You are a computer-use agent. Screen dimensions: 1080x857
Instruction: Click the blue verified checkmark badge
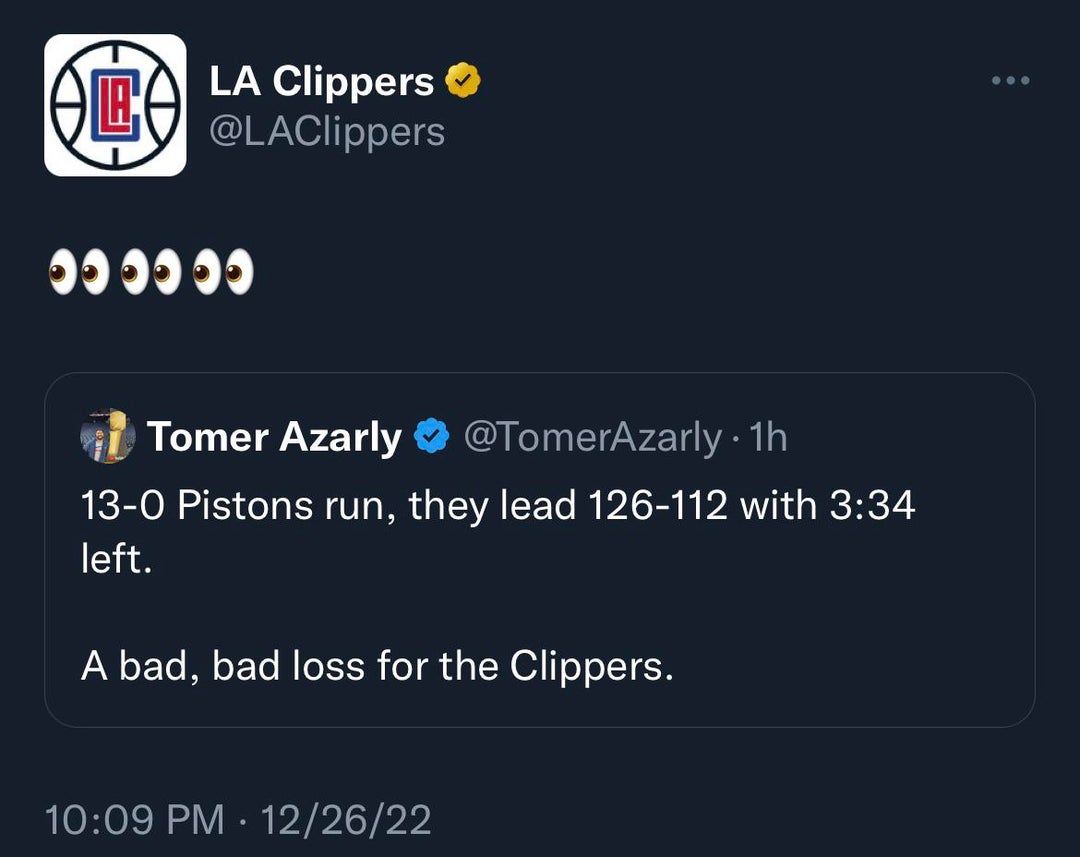432,437
